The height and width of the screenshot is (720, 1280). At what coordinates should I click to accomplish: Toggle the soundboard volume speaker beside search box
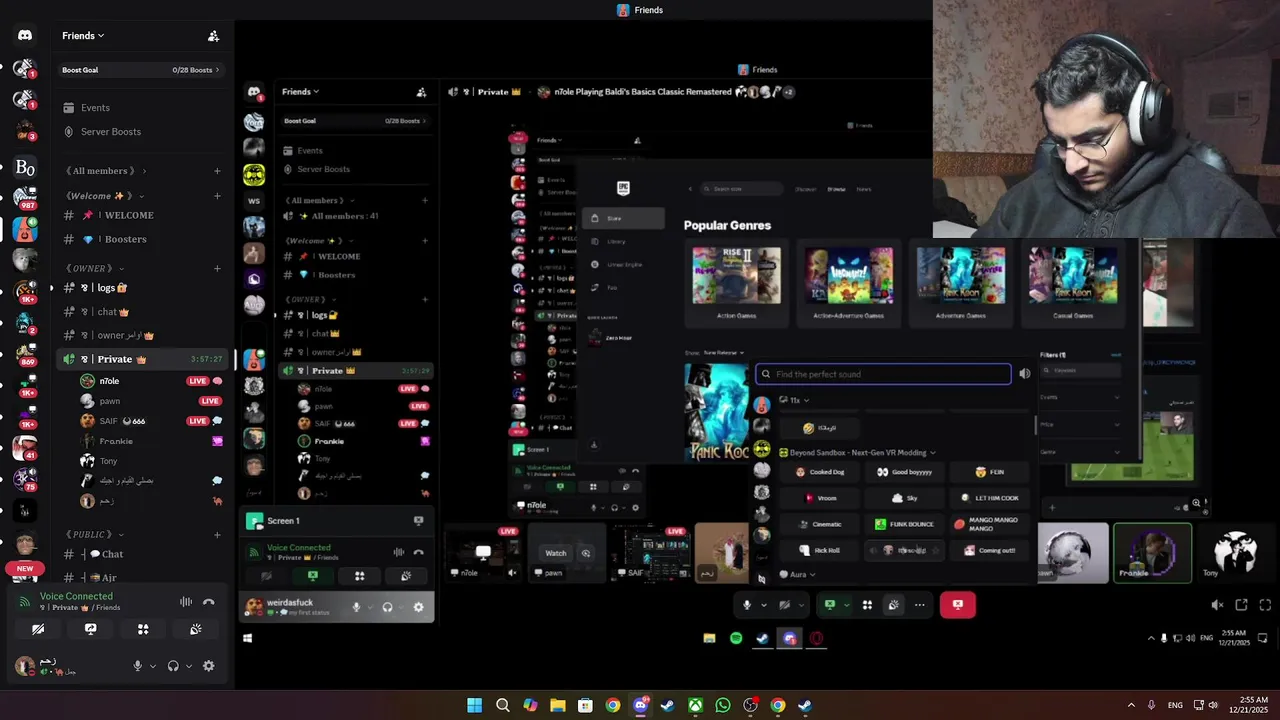tap(1024, 374)
